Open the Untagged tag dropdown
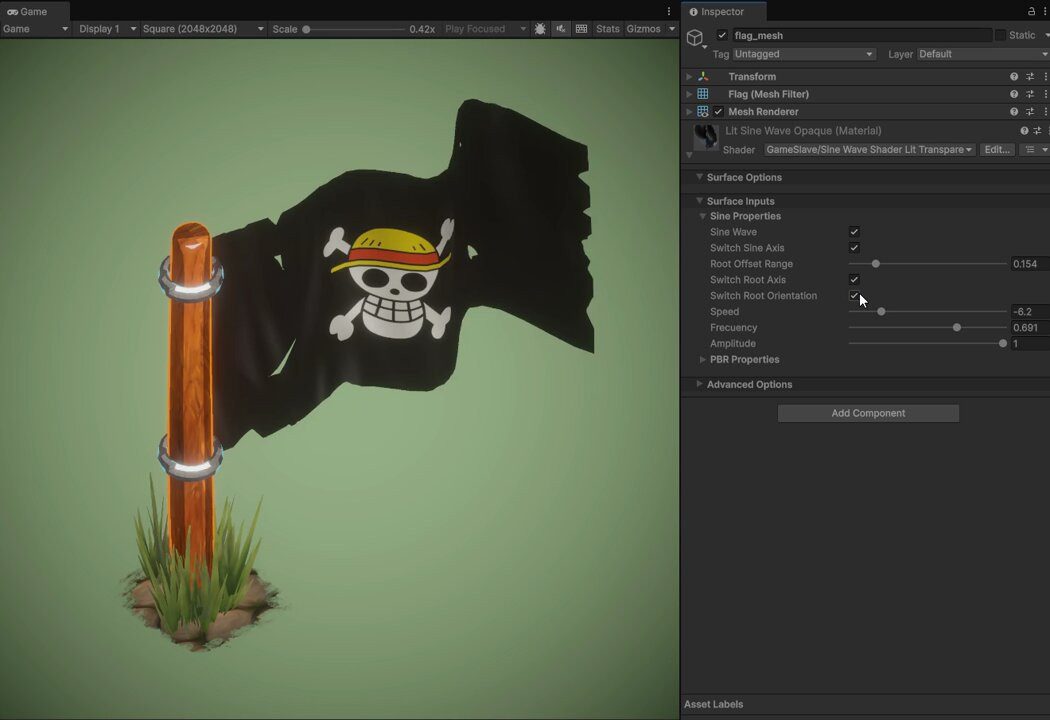Image resolution: width=1050 pixels, height=720 pixels. 804,54
